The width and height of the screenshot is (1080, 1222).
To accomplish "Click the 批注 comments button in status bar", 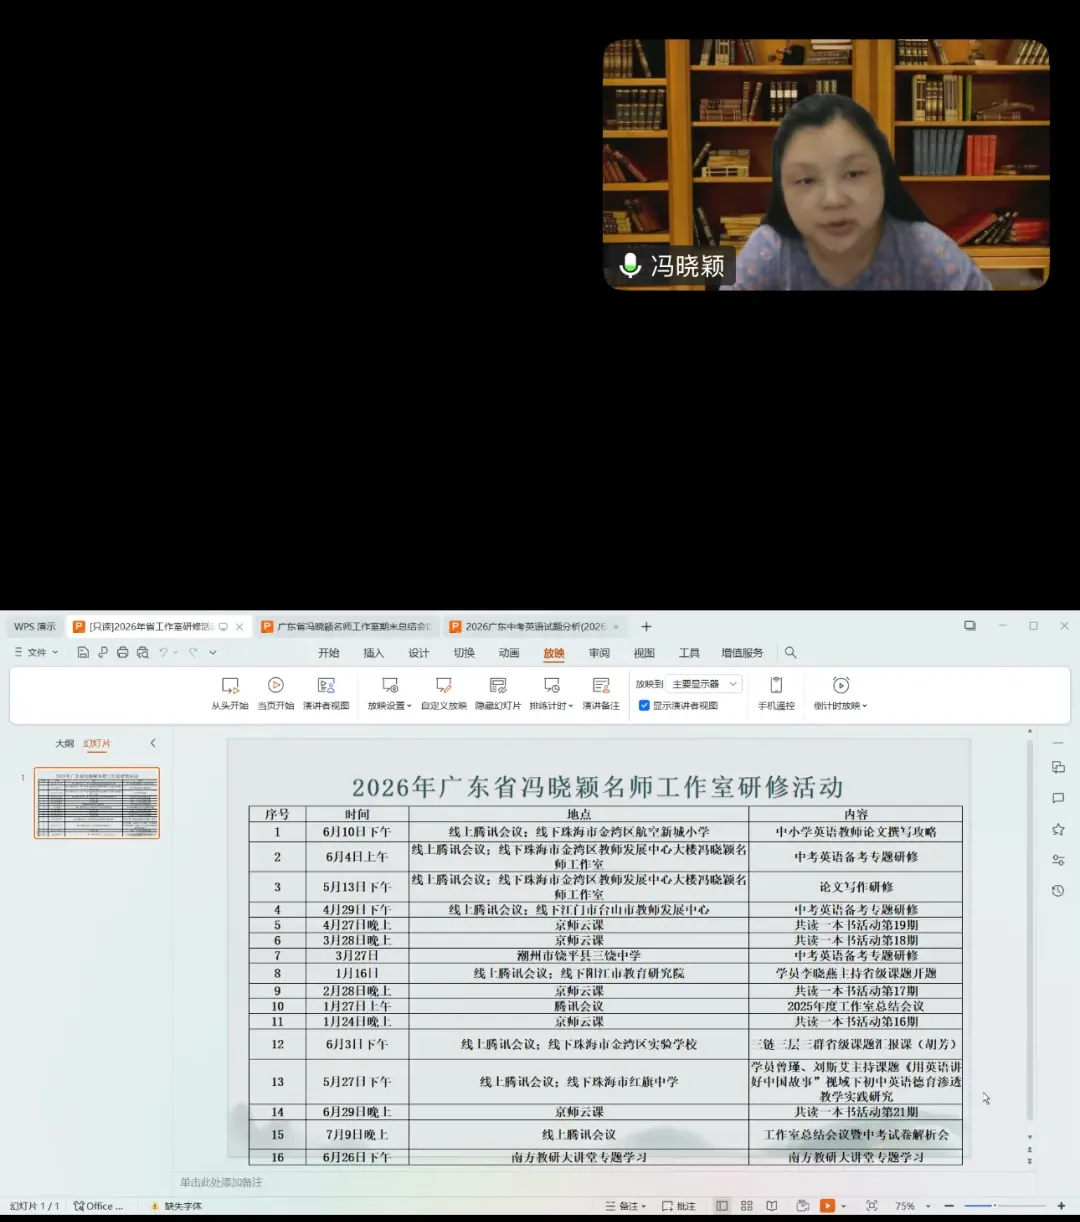I will click(678, 1206).
